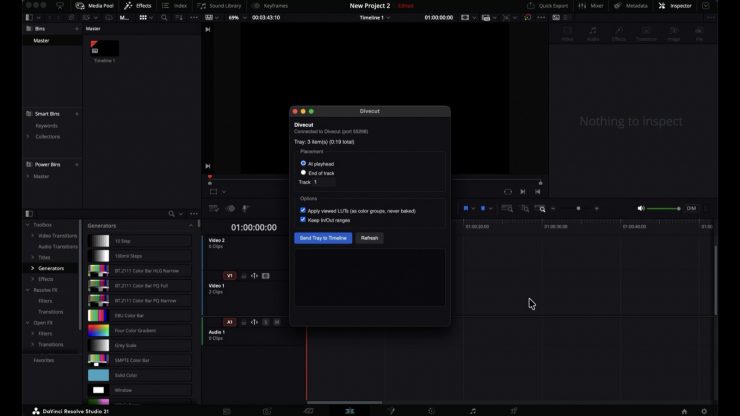Select Keywords under Smart Bins
This screenshot has width=740, height=416.
47,126
